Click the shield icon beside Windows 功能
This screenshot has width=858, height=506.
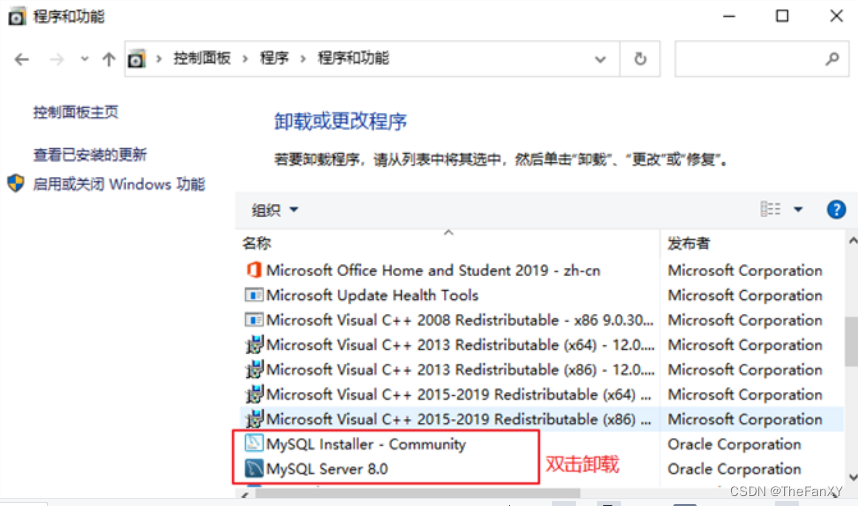(x=16, y=183)
